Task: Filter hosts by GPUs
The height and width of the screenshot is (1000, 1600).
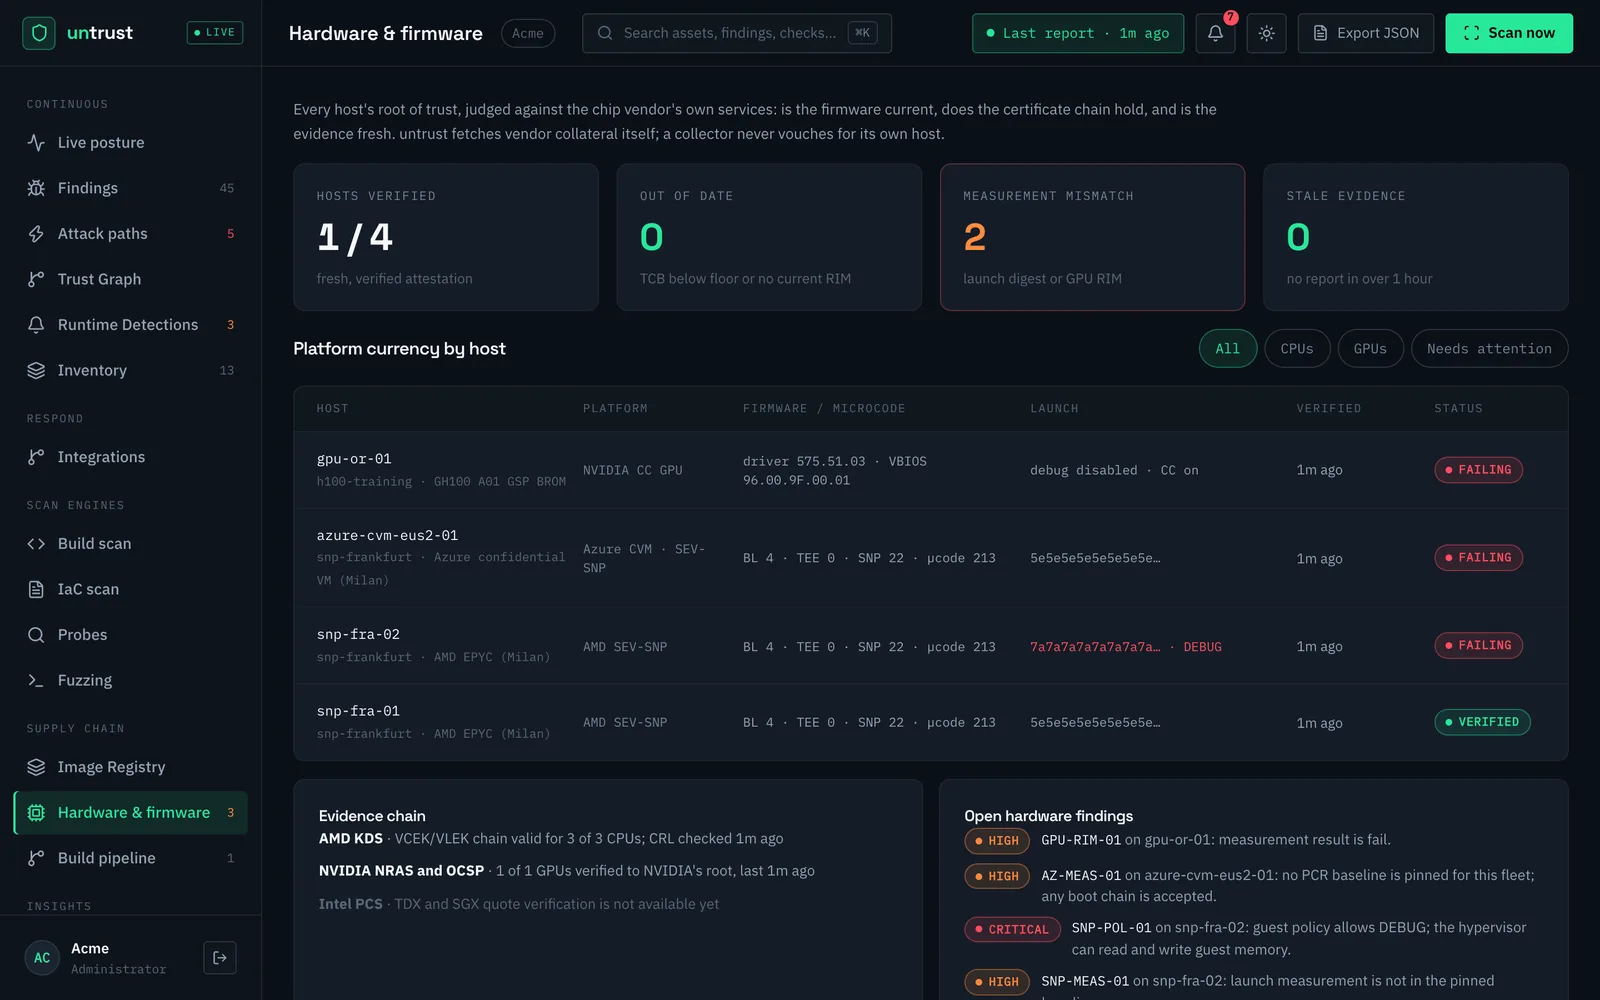Action: coord(1370,349)
